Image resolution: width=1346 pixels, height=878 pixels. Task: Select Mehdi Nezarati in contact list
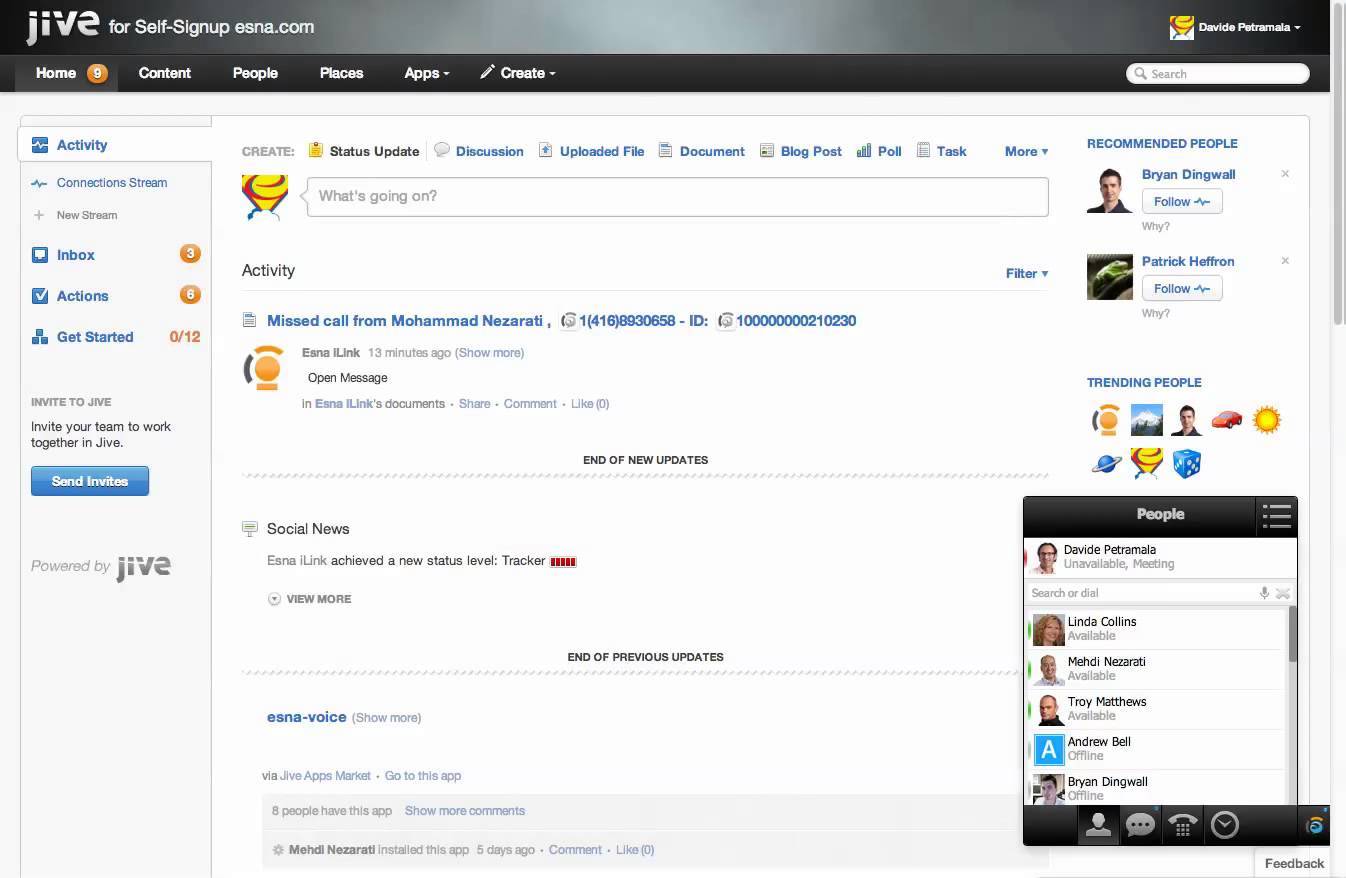click(1156, 669)
